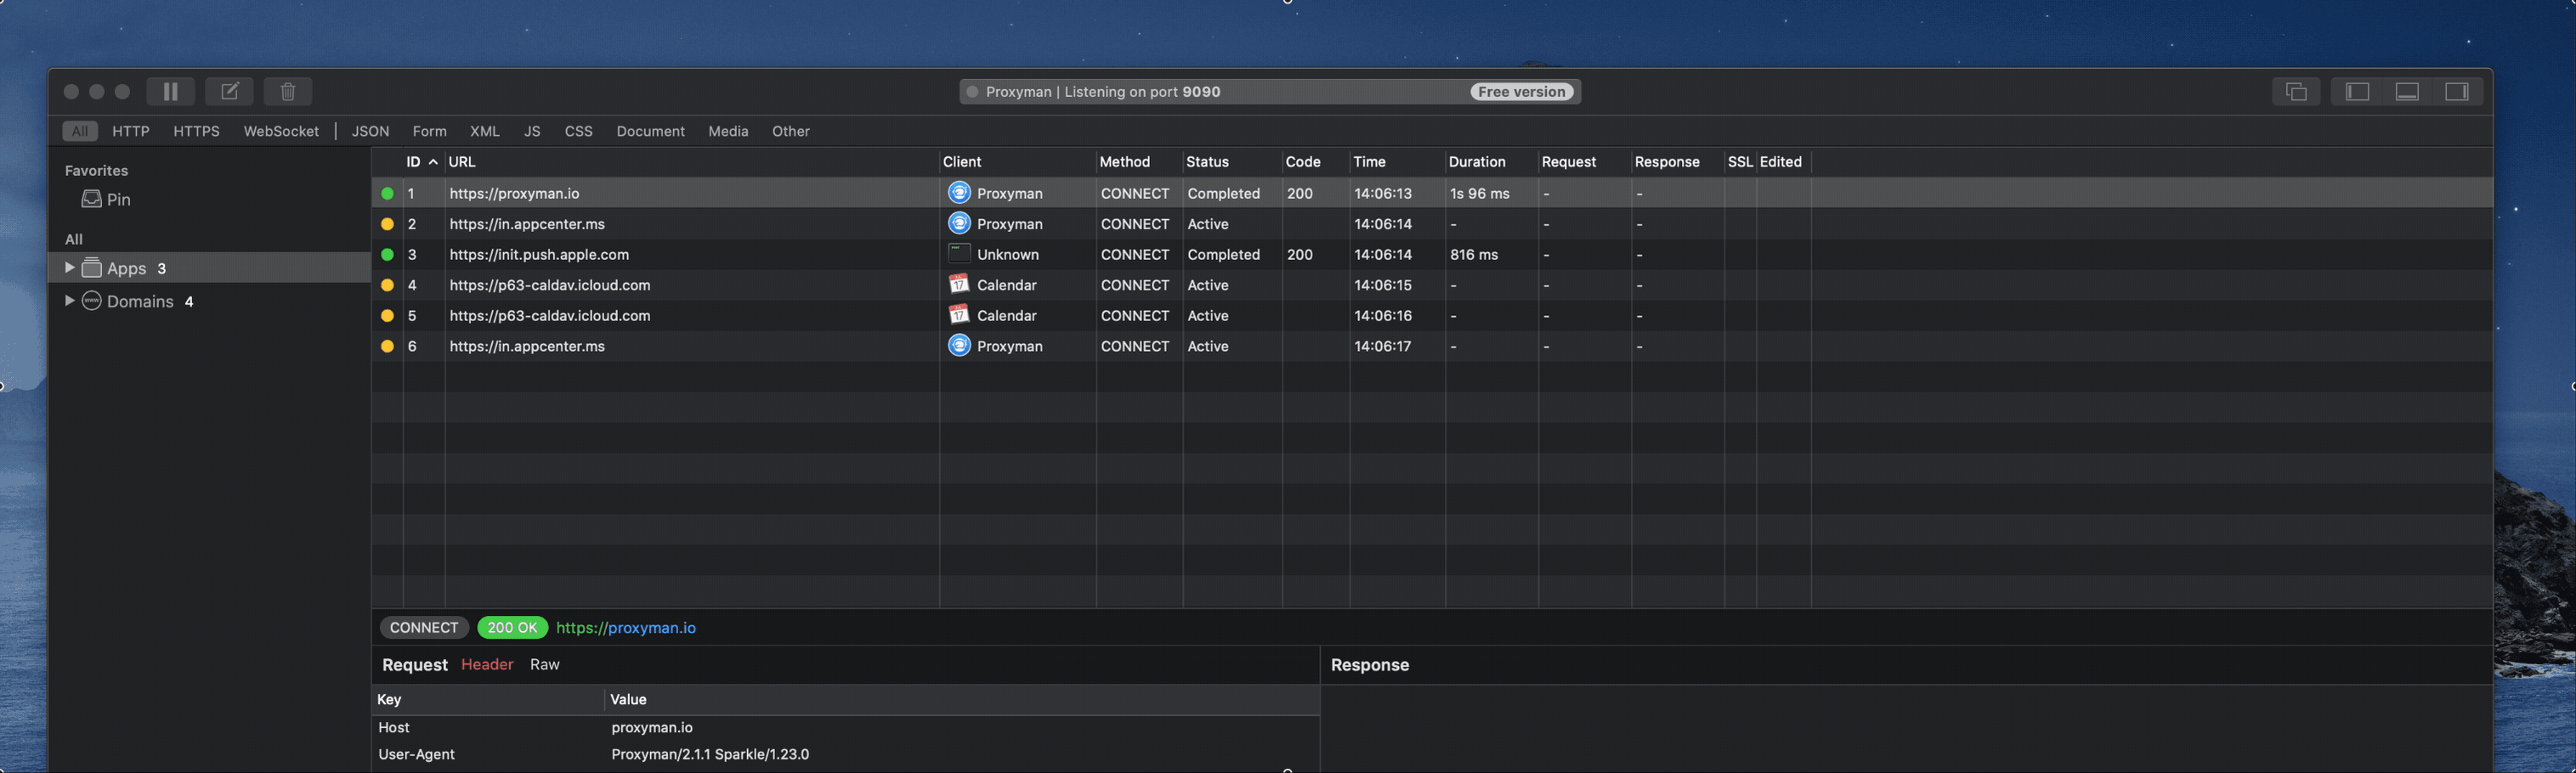Click the compose/edit request icon
Screen dimensions: 2576x773
pyautogui.click(x=229, y=91)
